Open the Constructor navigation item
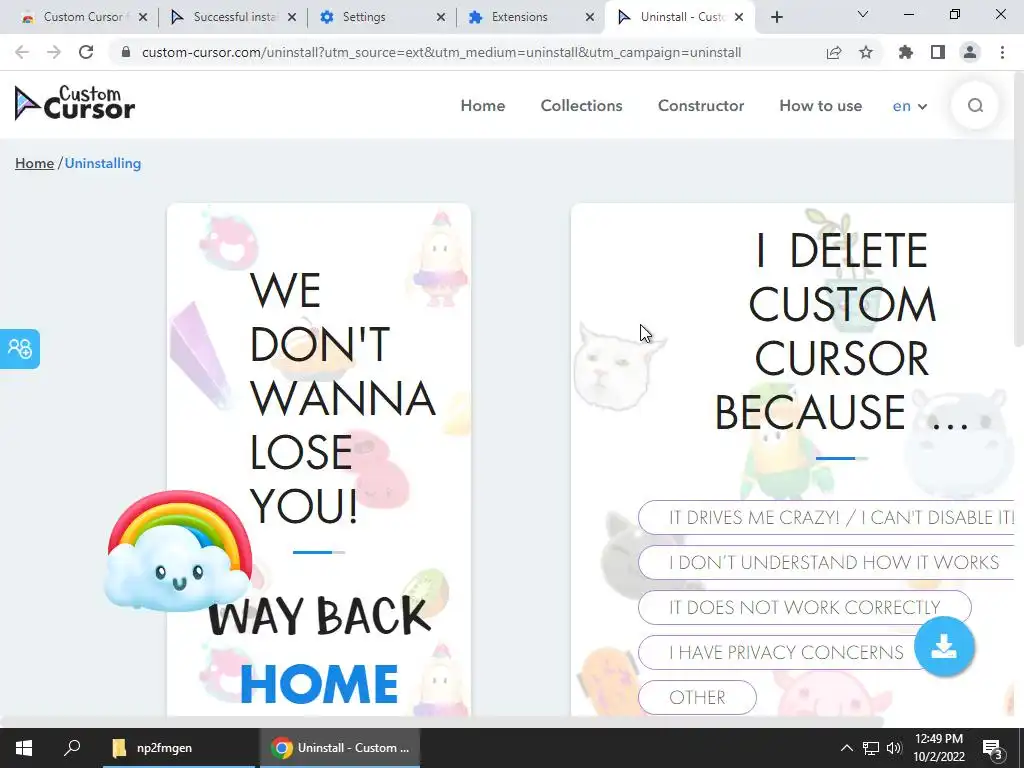The image size is (1024, 768). tap(701, 105)
